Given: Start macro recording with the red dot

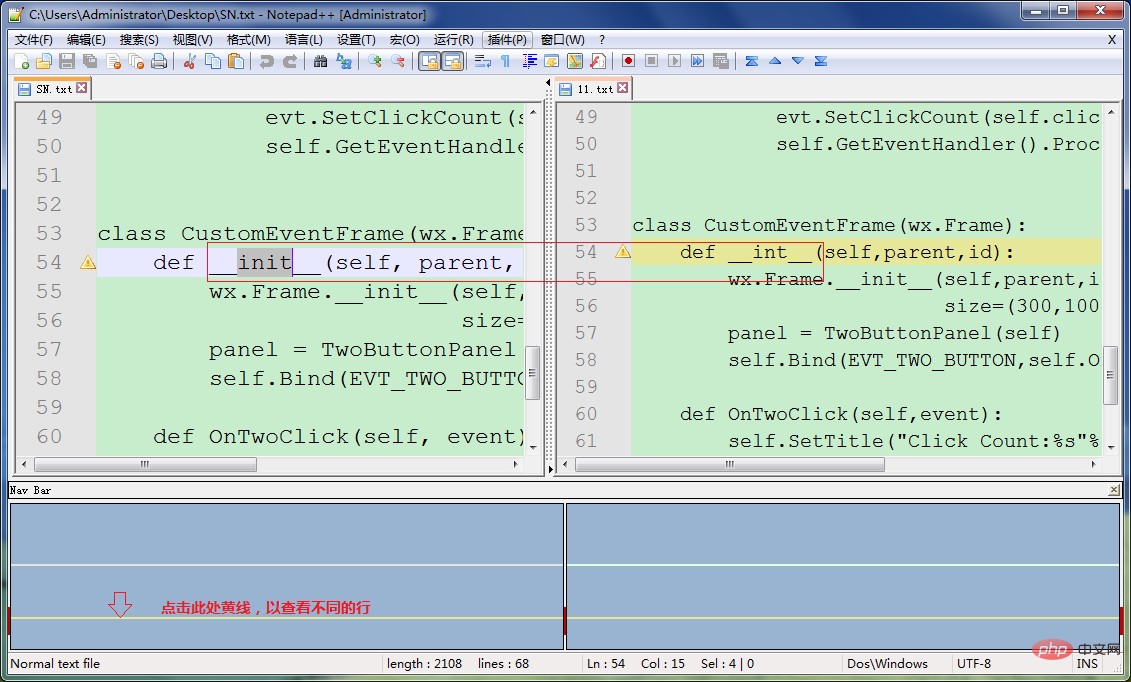Looking at the screenshot, I should pos(628,62).
